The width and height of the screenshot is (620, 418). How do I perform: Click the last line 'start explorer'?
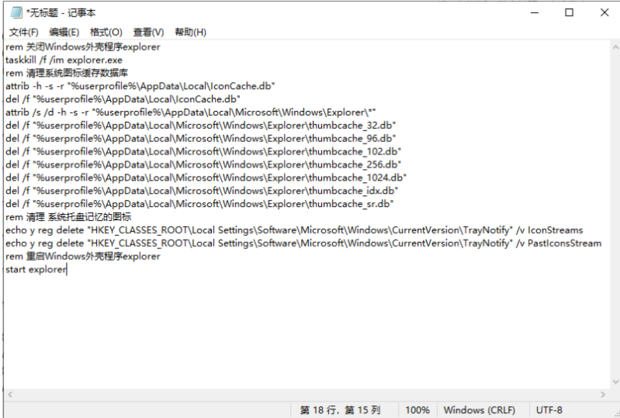(x=36, y=269)
